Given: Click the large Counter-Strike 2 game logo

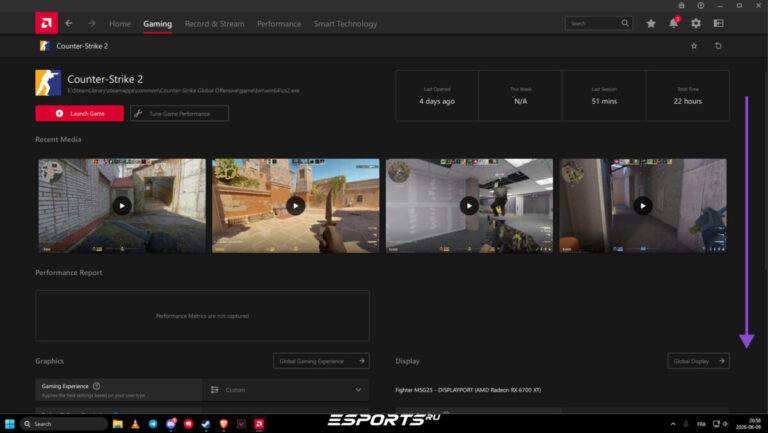Looking at the screenshot, I should [48, 83].
